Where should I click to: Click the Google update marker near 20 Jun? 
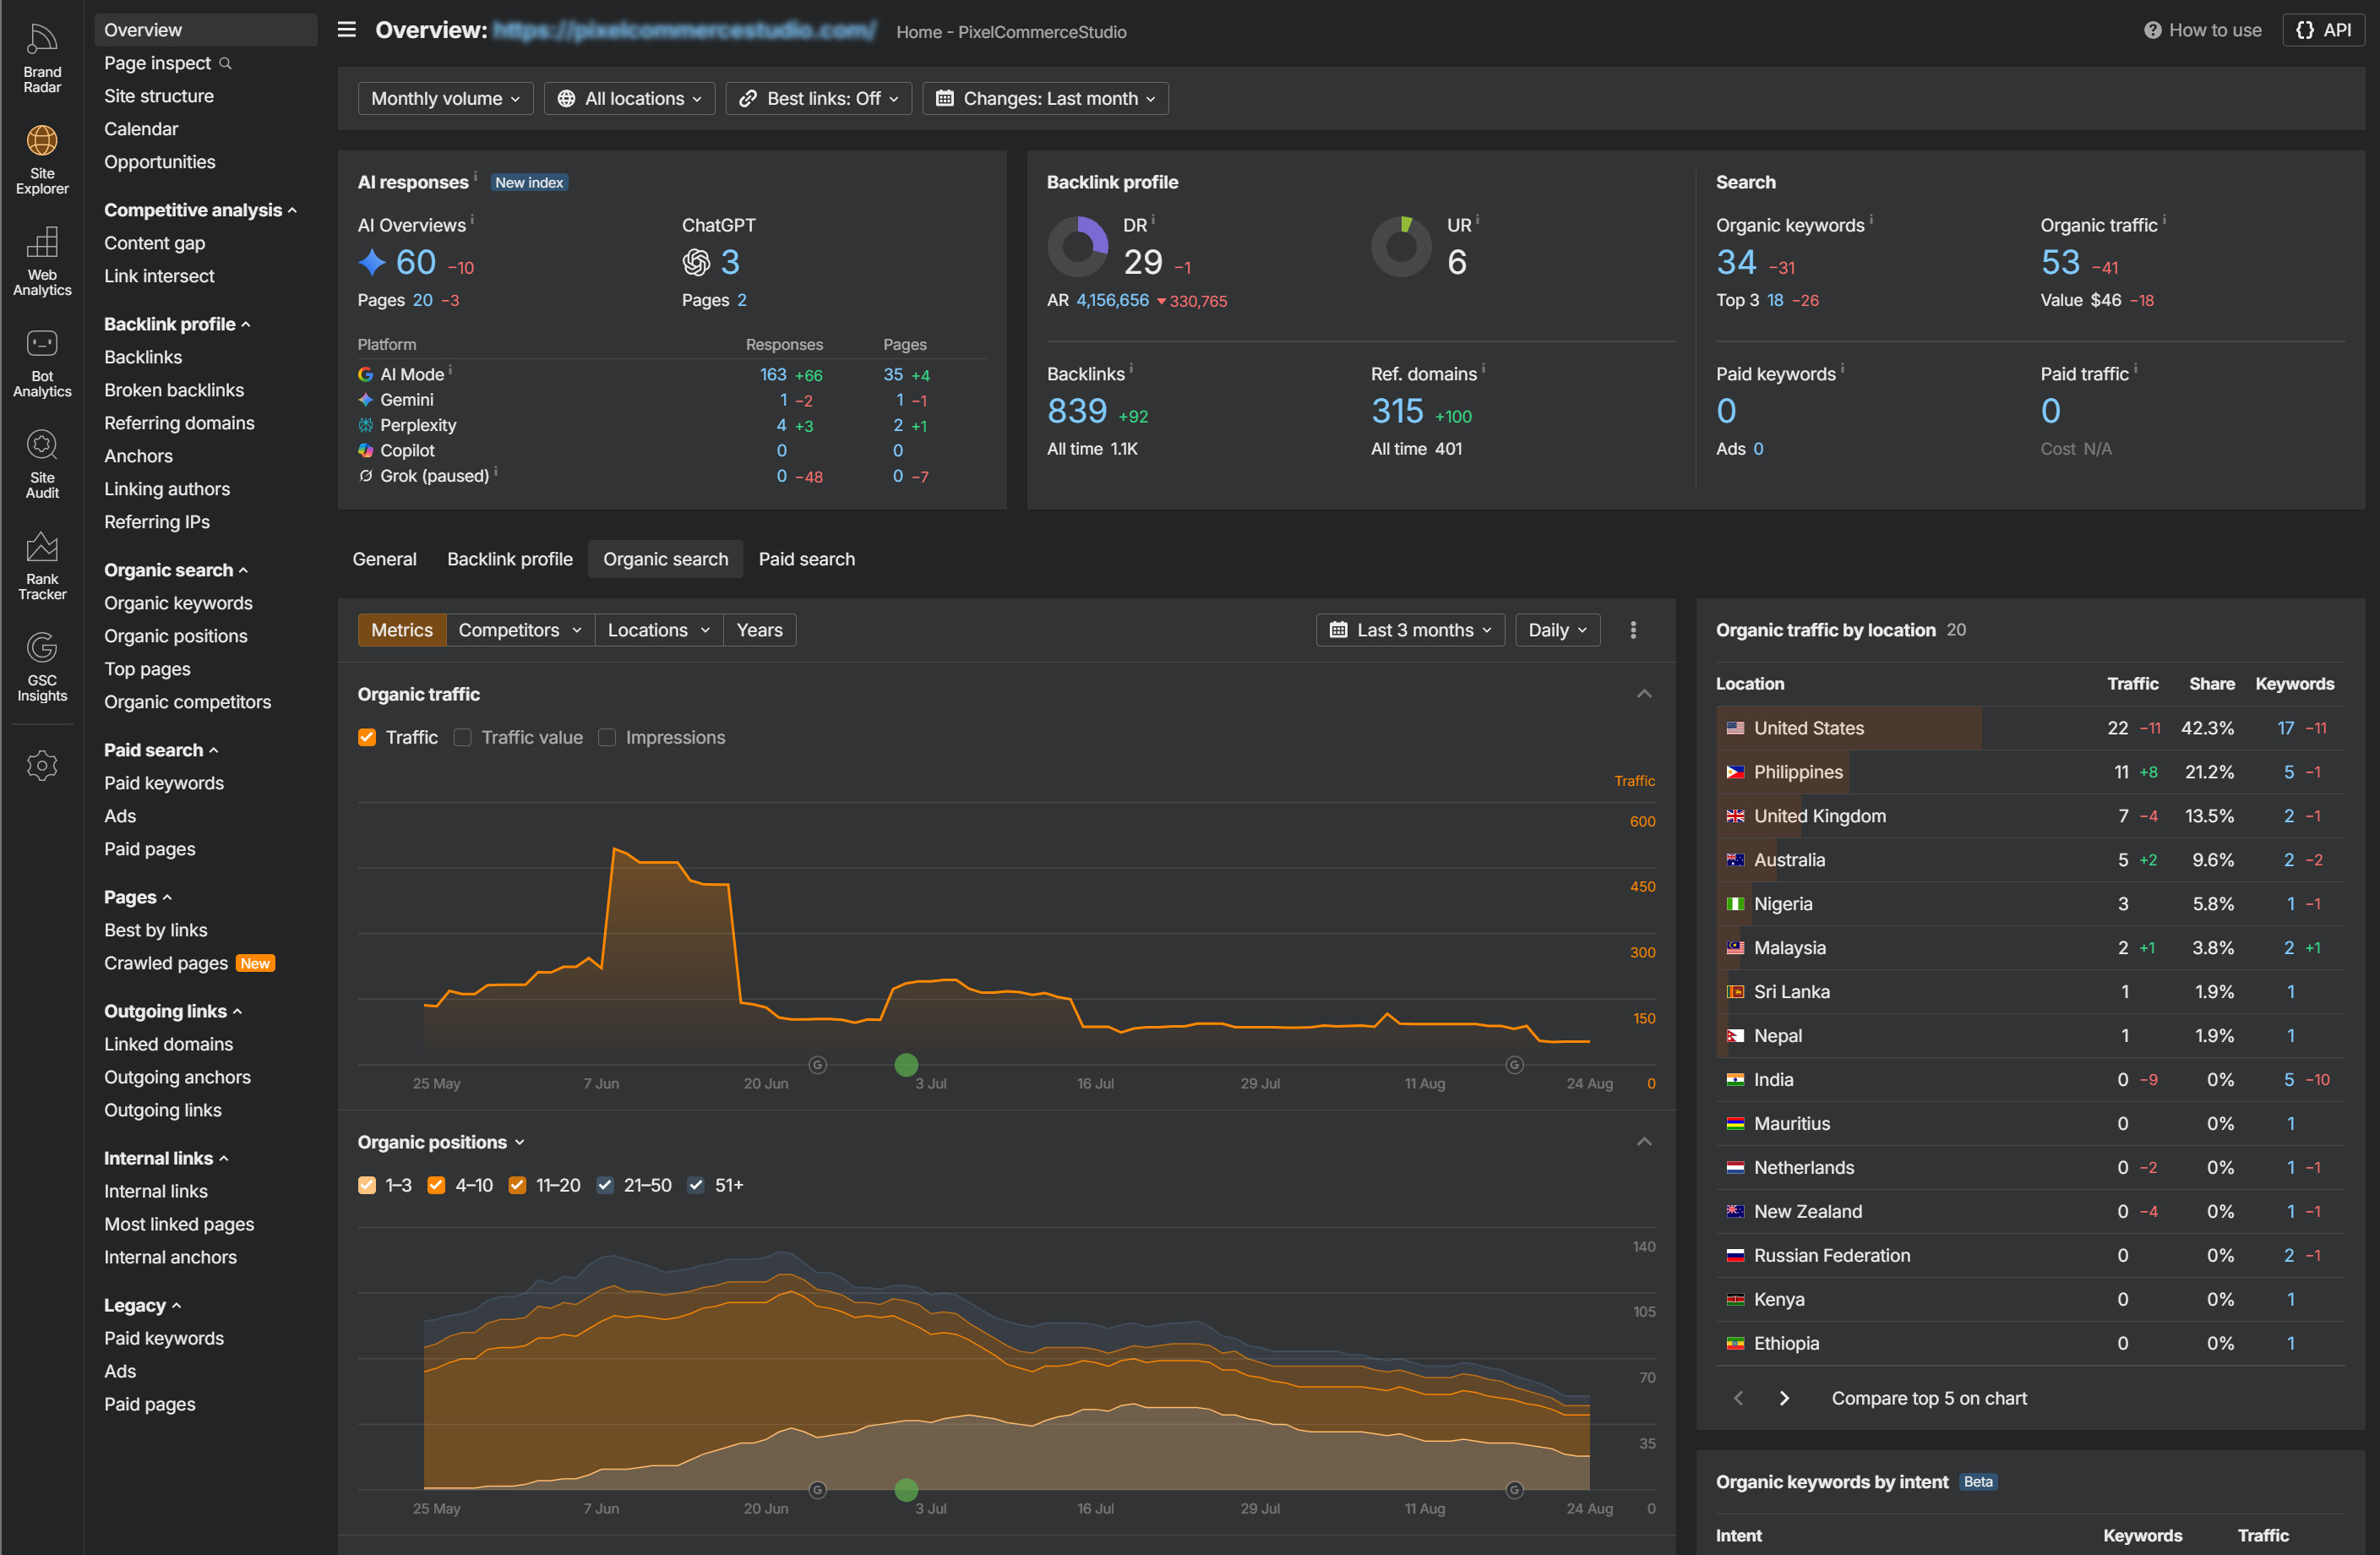pos(817,1065)
